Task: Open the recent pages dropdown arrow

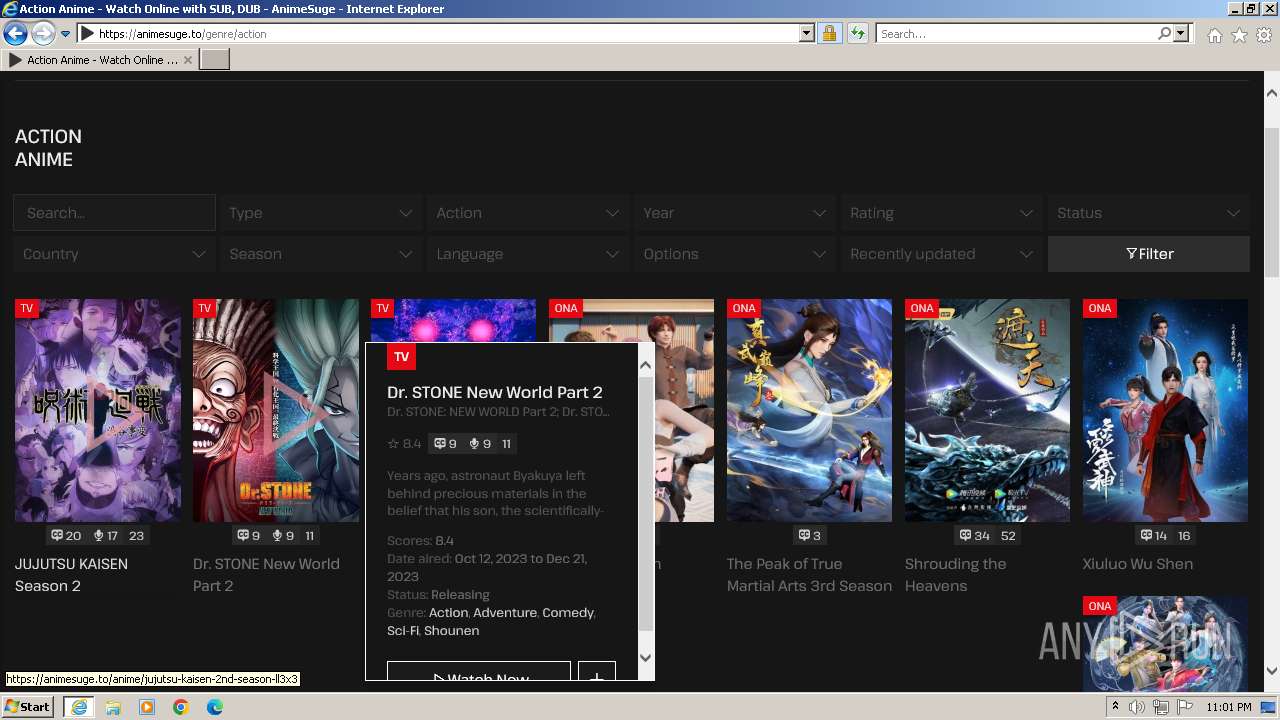Action: [x=65, y=34]
